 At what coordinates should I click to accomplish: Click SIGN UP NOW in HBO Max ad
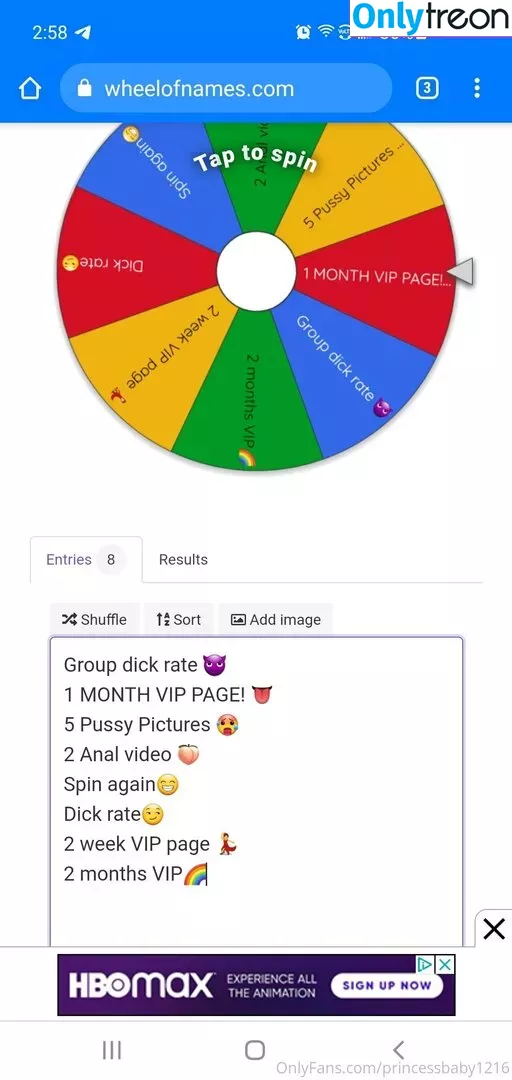pos(386,985)
